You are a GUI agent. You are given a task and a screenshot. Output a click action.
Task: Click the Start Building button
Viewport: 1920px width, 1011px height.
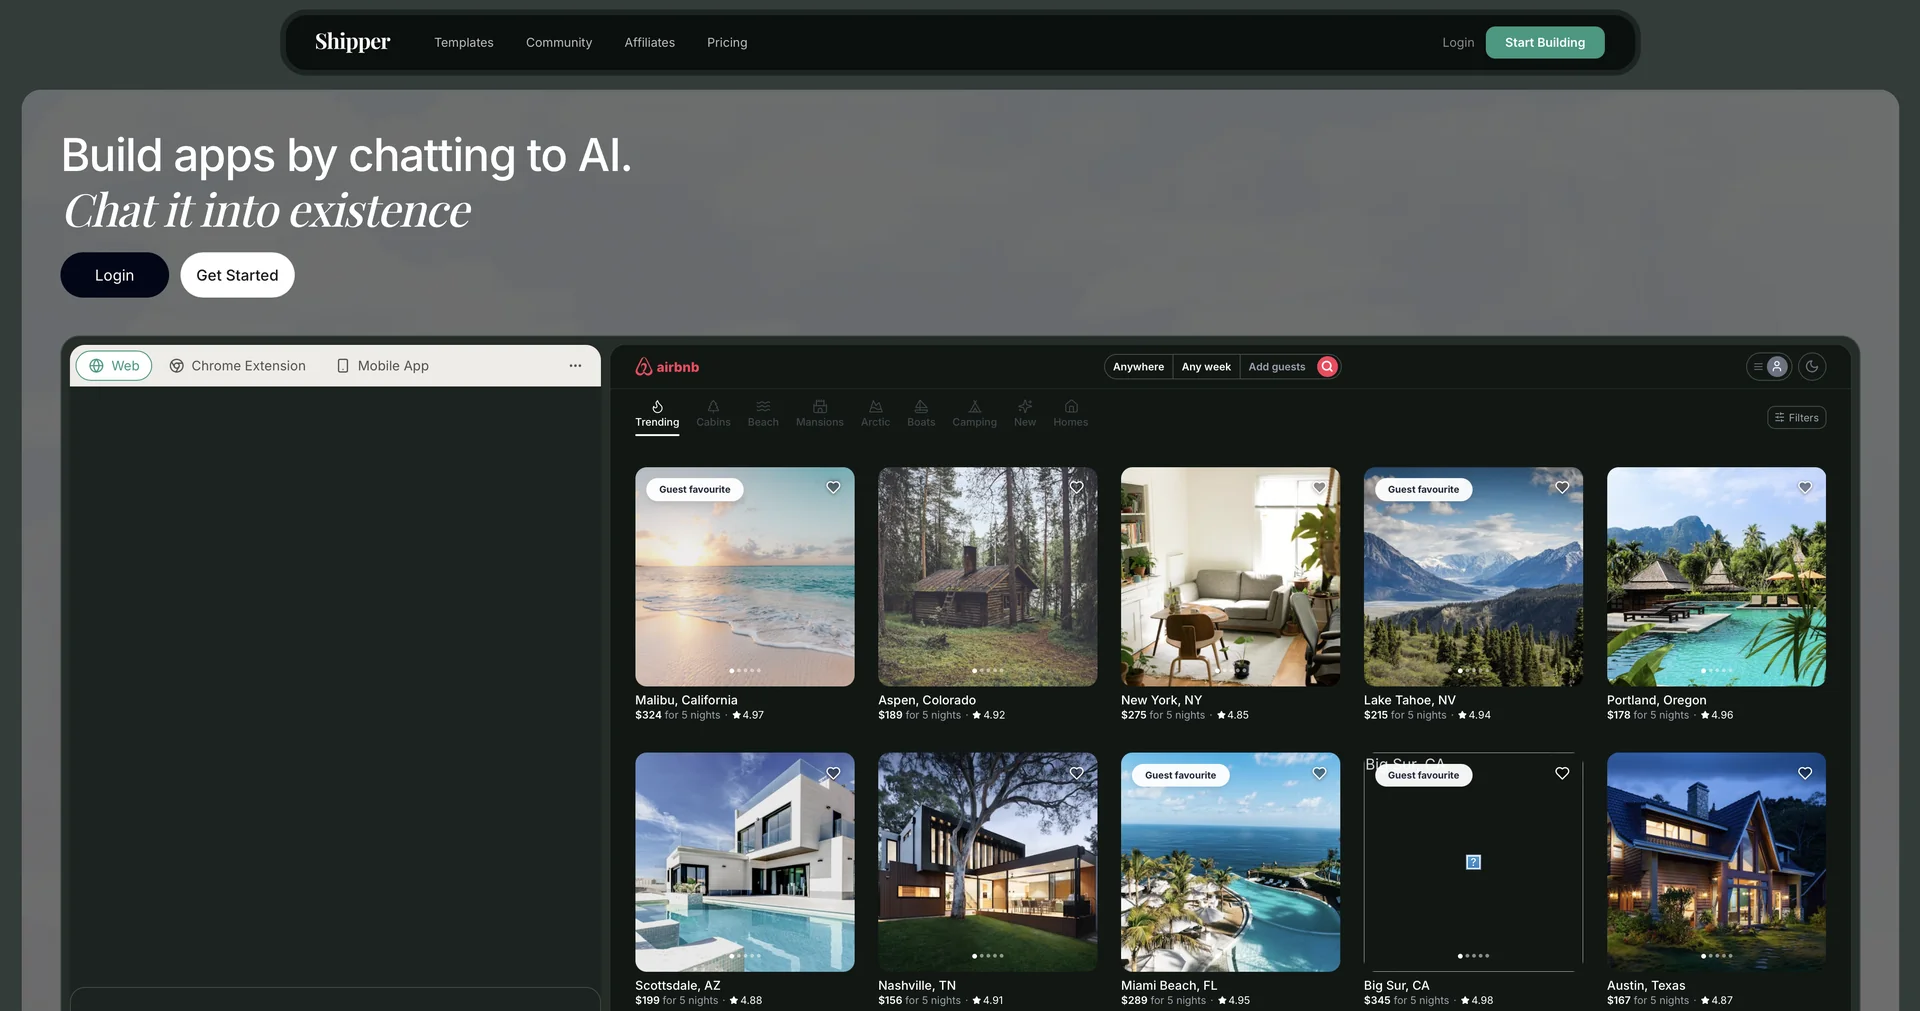coord(1544,43)
